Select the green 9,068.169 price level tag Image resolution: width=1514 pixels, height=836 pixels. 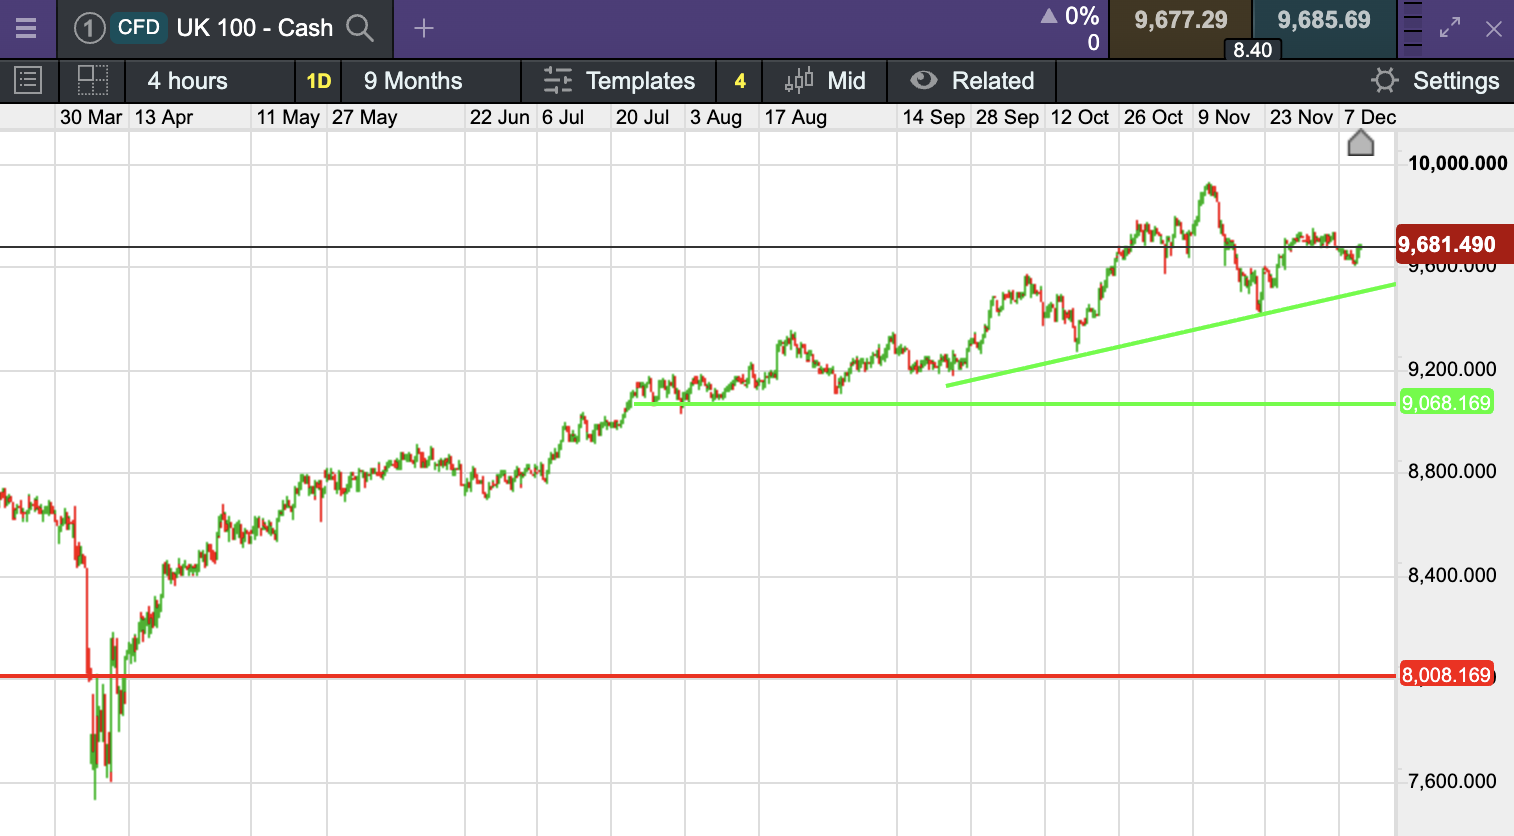pos(1446,403)
